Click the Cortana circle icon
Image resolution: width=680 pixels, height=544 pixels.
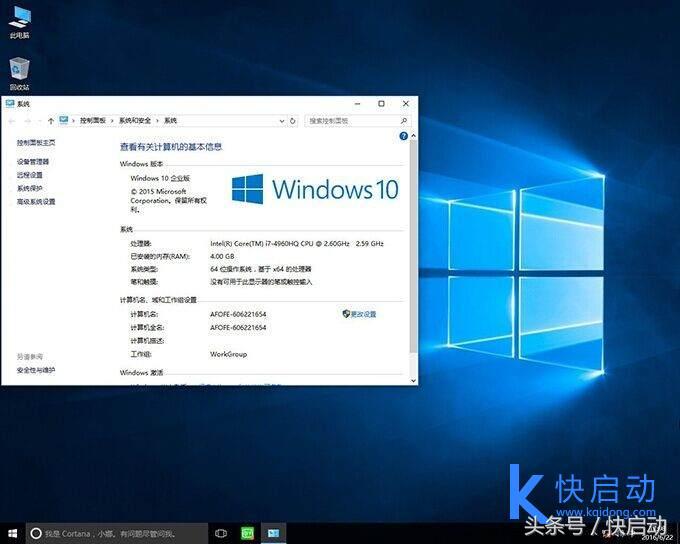36,534
